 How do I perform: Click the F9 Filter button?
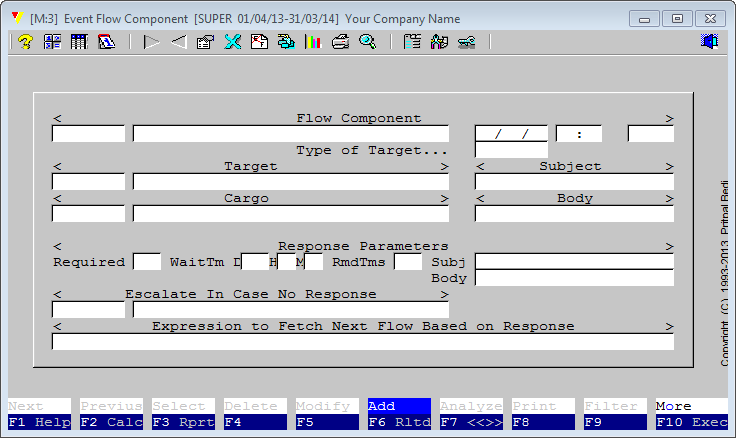coord(615,414)
